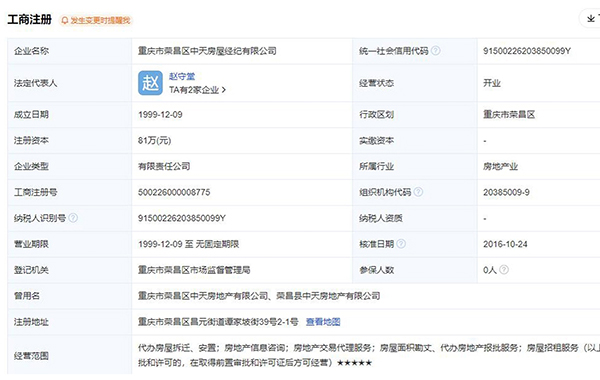Click the blue 赵 avatar thumbnail
This screenshot has height=380, width=600.
150,83
